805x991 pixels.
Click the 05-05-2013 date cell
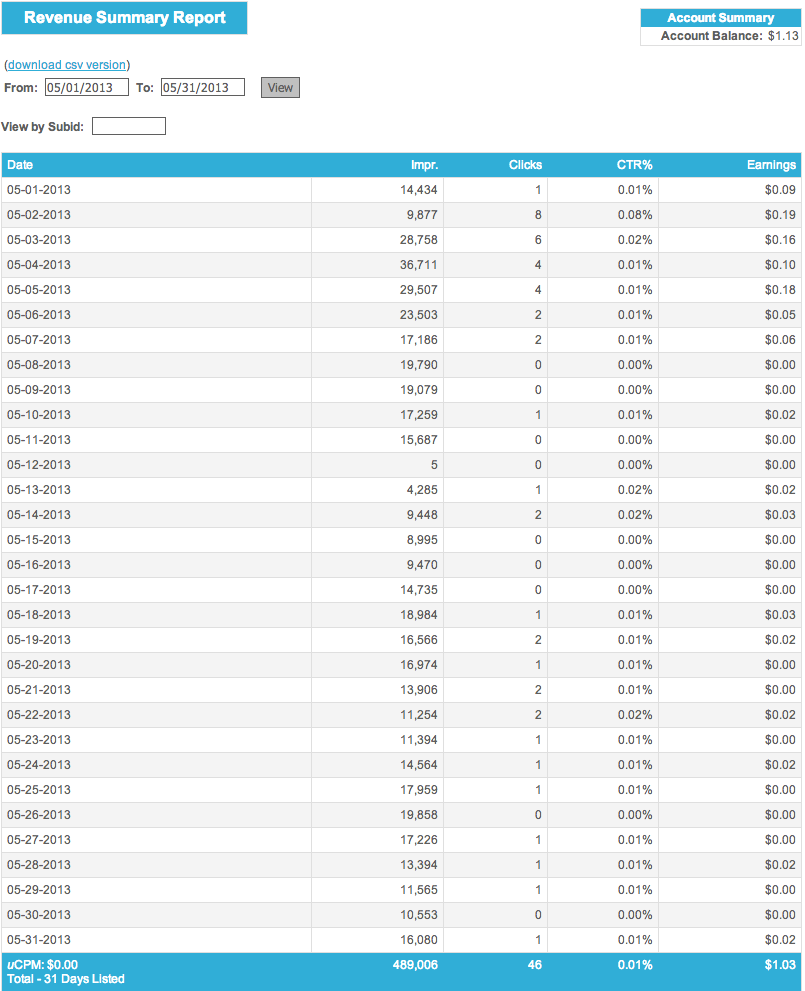point(39,289)
